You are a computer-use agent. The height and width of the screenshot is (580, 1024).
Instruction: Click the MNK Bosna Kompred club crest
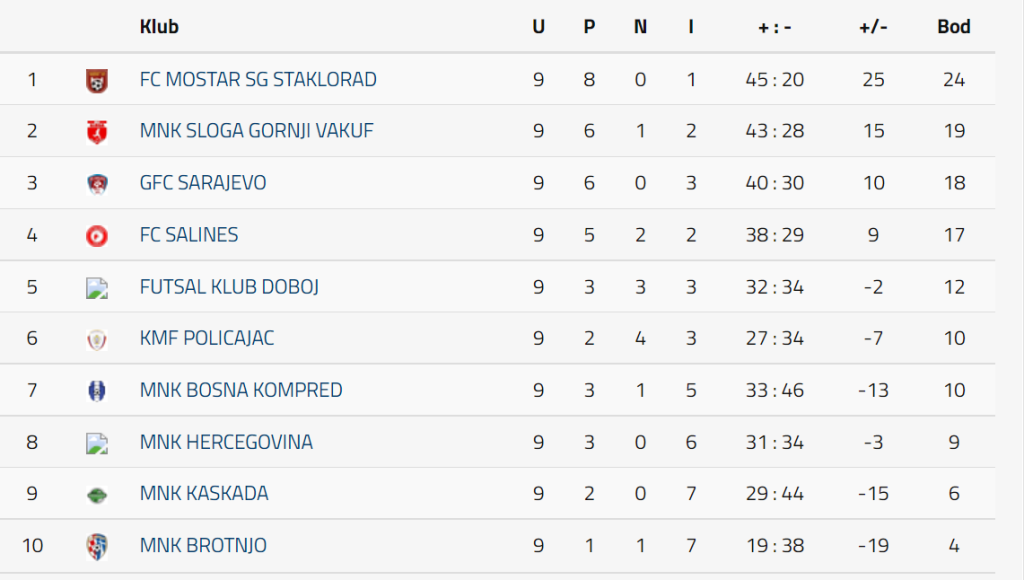coord(96,391)
